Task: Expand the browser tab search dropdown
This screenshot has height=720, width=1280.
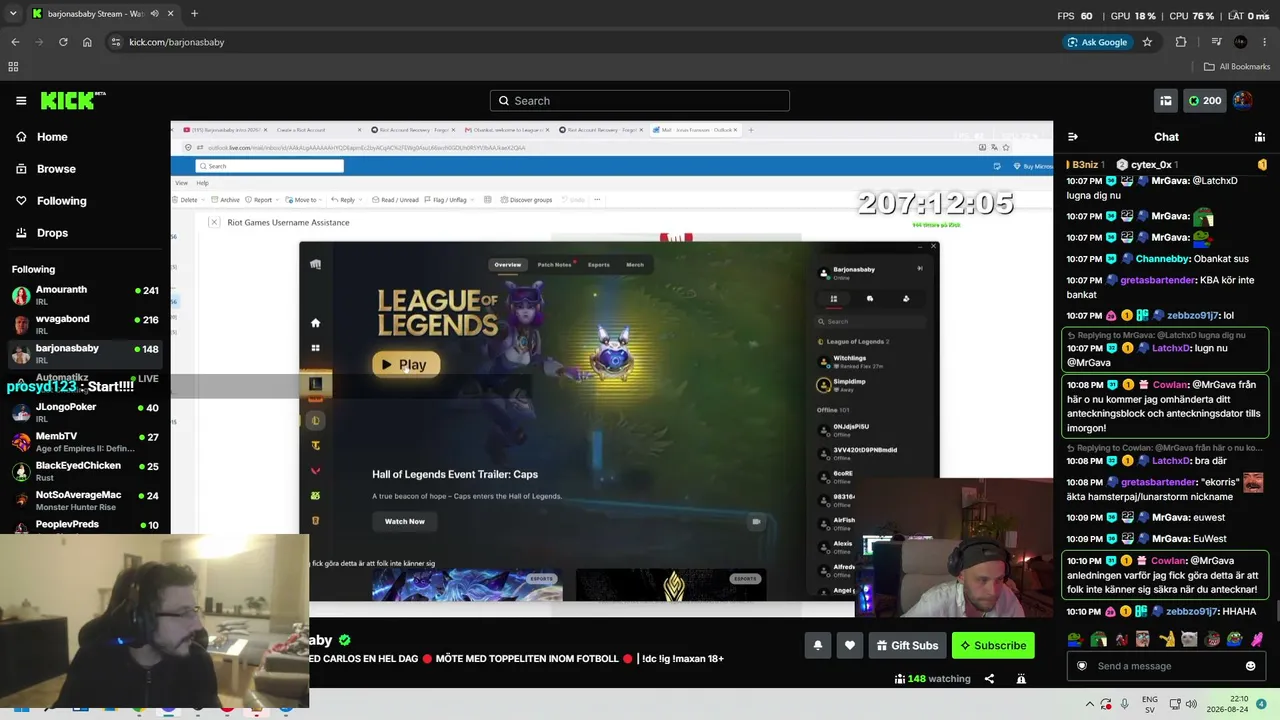Action: [13, 14]
